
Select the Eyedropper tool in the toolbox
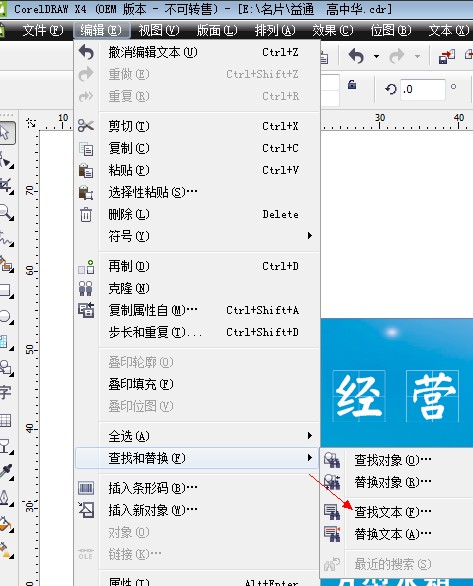pos(6,472)
